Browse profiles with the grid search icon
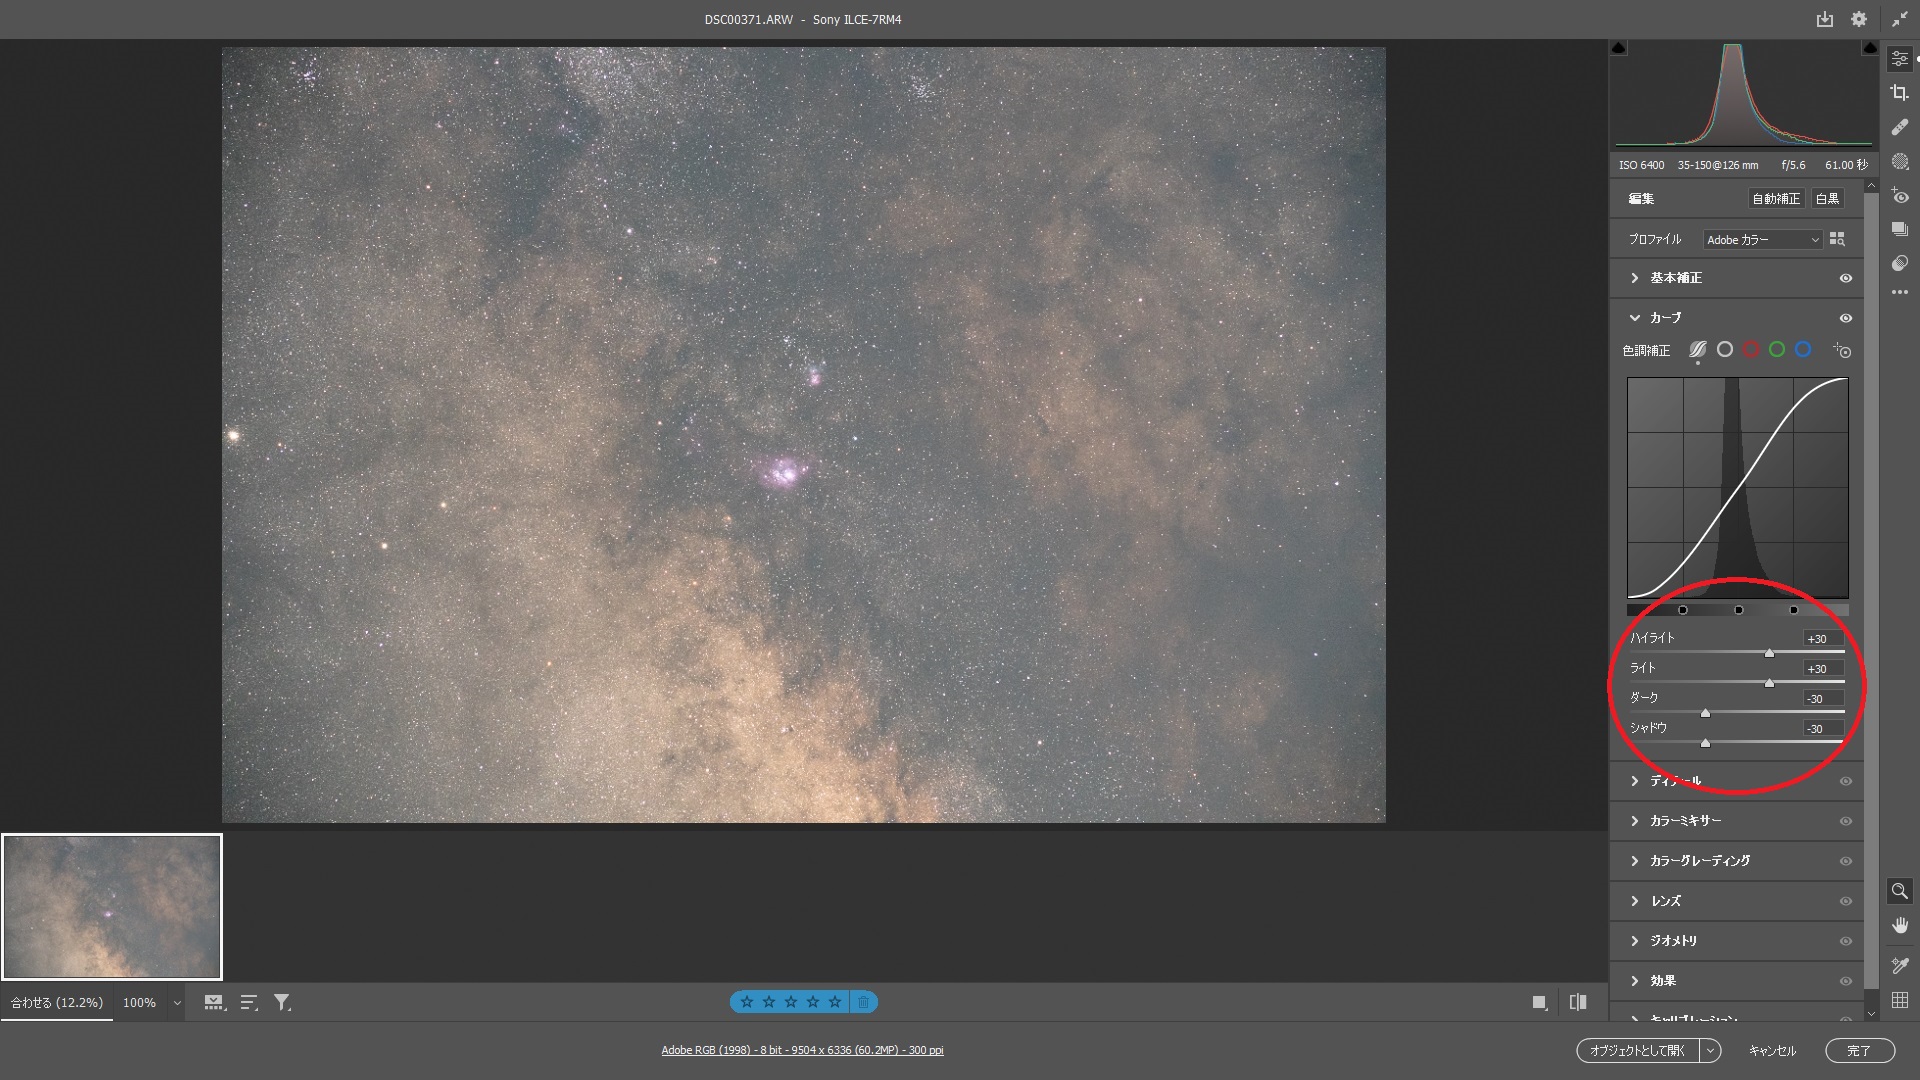Screen dimensions: 1920x1080 [x=1837, y=239]
